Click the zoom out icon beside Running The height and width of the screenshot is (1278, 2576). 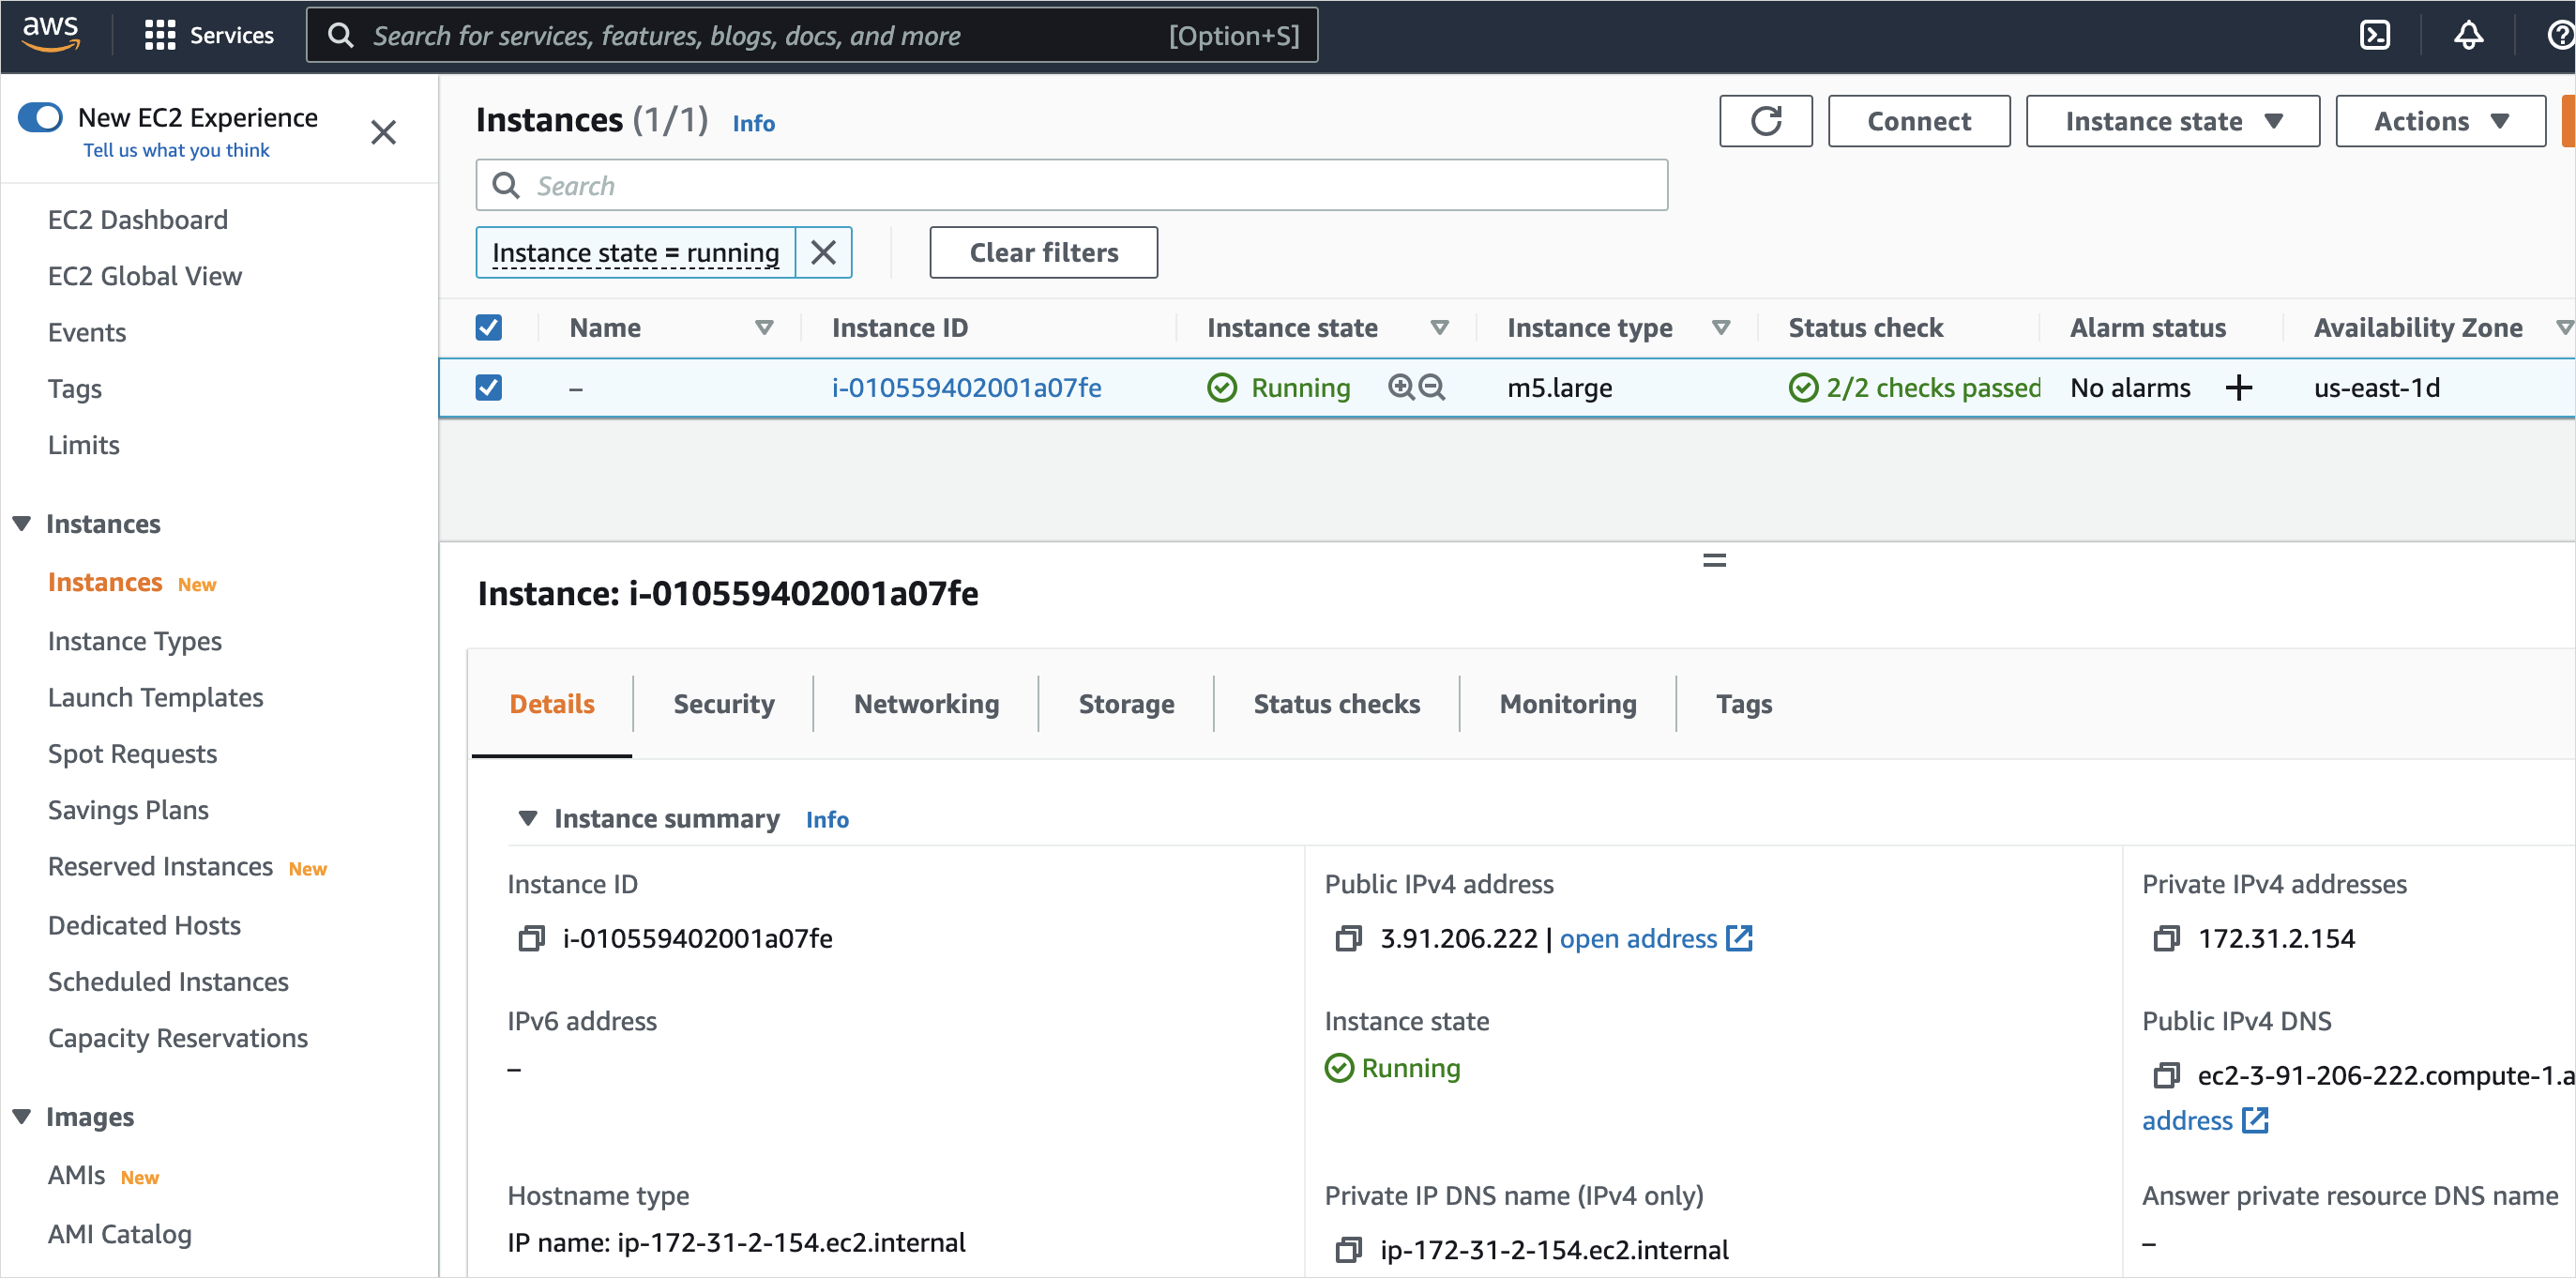[x=1432, y=387]
